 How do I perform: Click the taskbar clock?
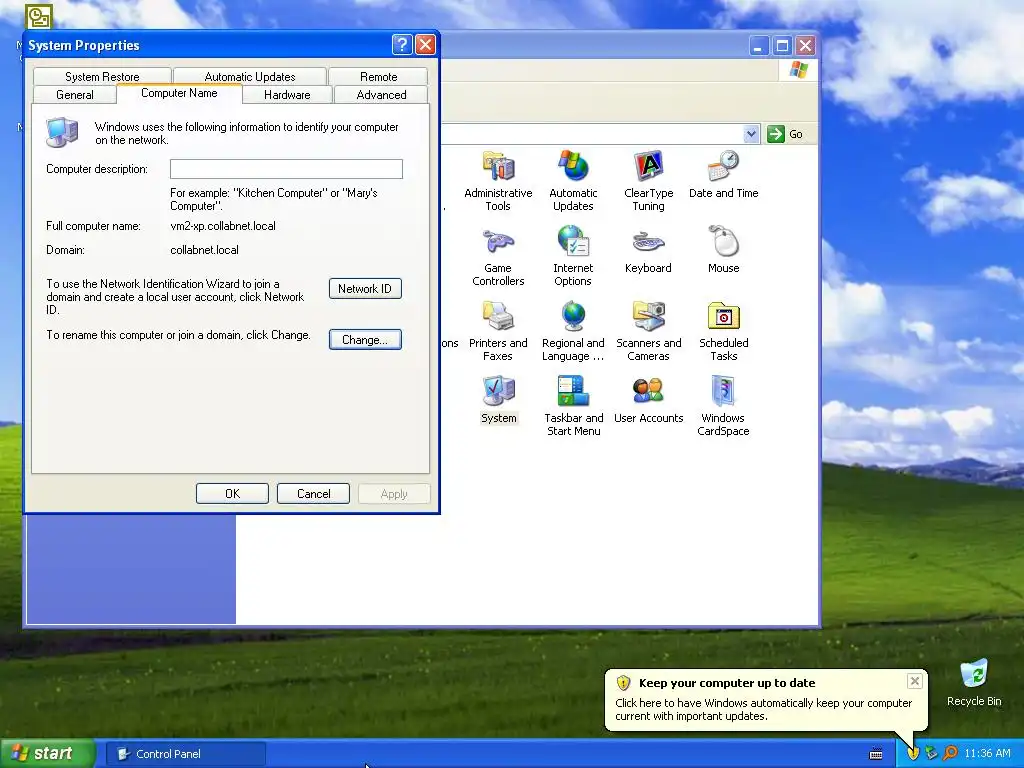[x=987, y=754]
